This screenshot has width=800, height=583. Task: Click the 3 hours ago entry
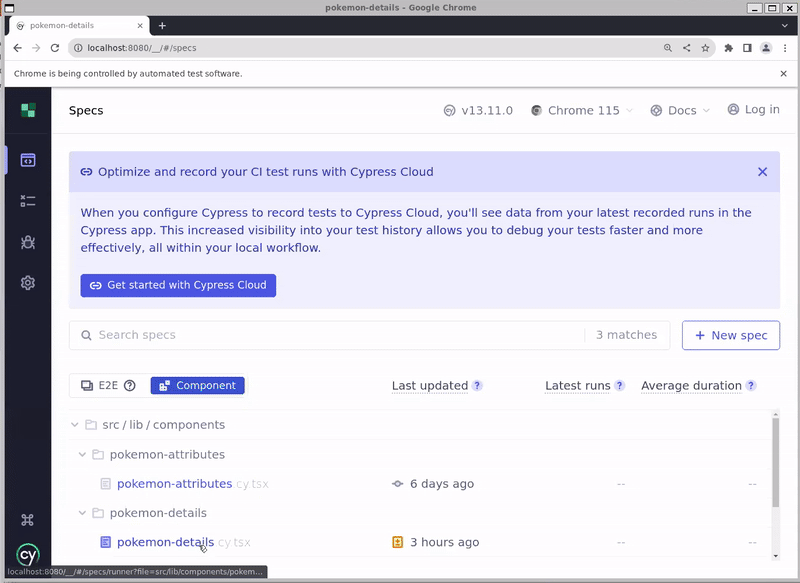click(x=435, y=542)
